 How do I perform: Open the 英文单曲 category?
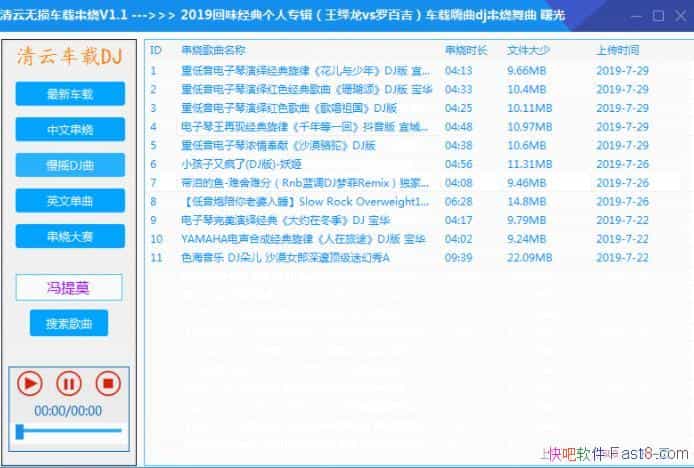70,201
